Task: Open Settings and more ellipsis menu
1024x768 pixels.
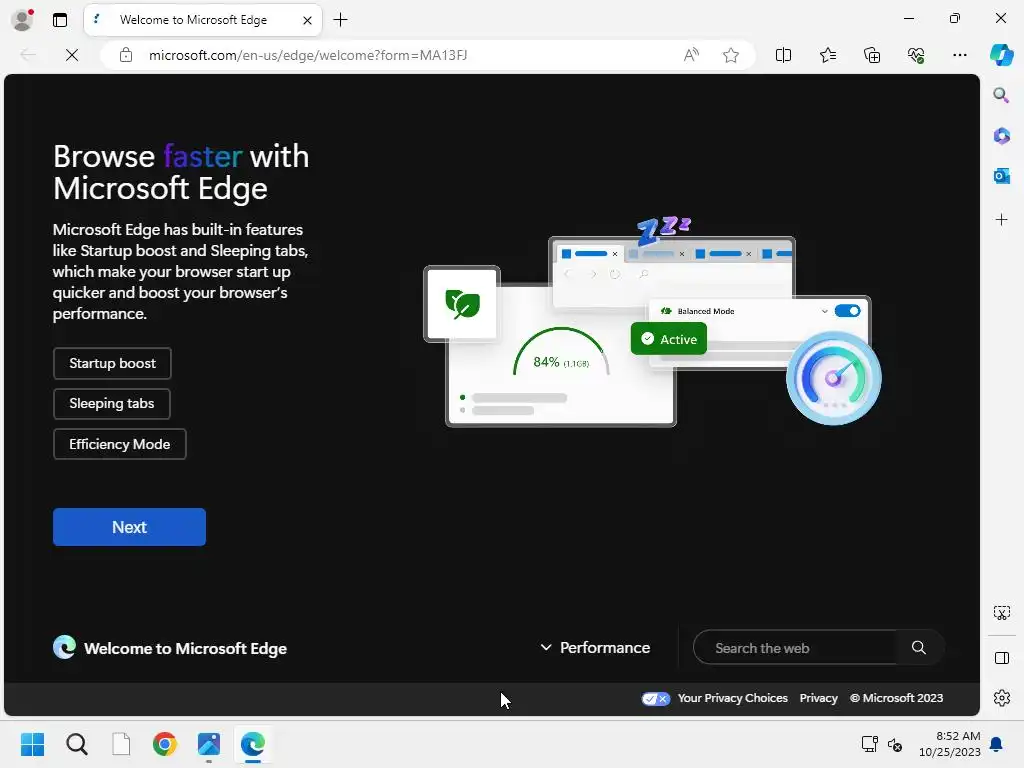Action: click(x=959, y=56)
